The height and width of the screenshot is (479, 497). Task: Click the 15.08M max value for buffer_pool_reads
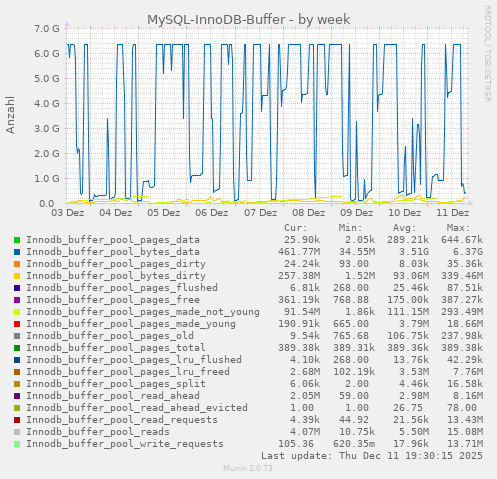click(465, 432)
